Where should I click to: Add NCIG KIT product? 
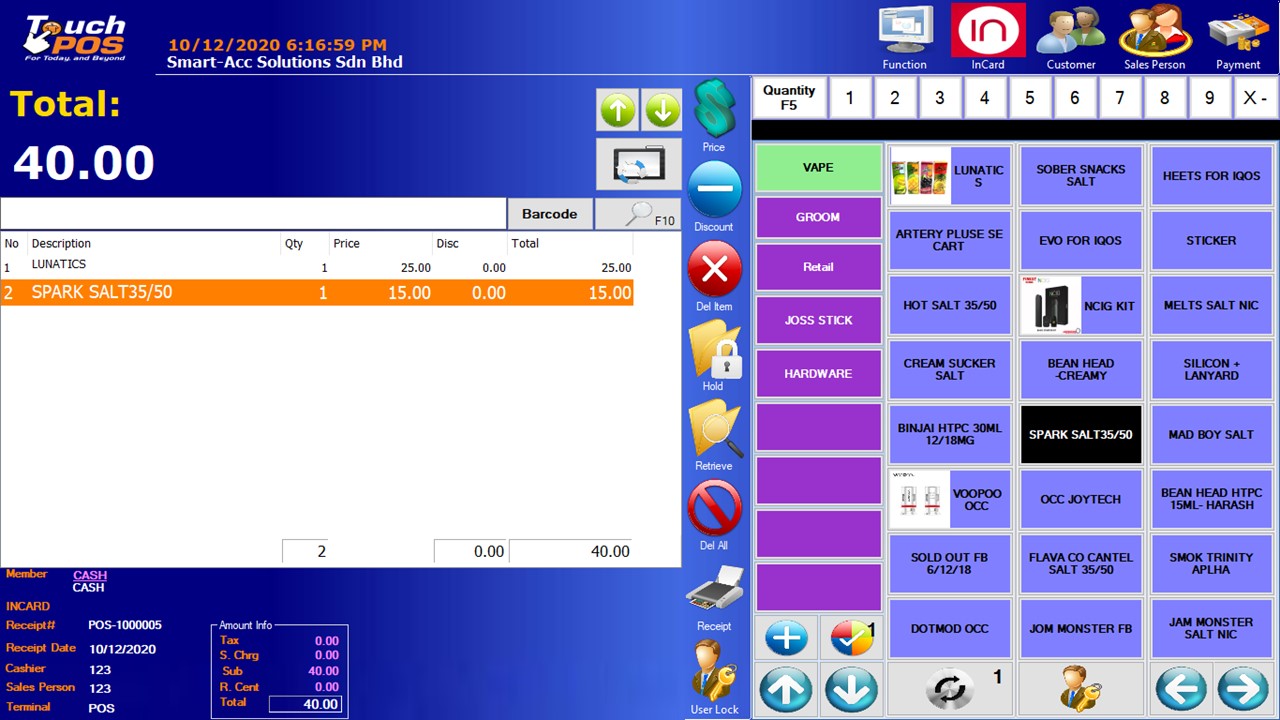tap(1081, 305)
